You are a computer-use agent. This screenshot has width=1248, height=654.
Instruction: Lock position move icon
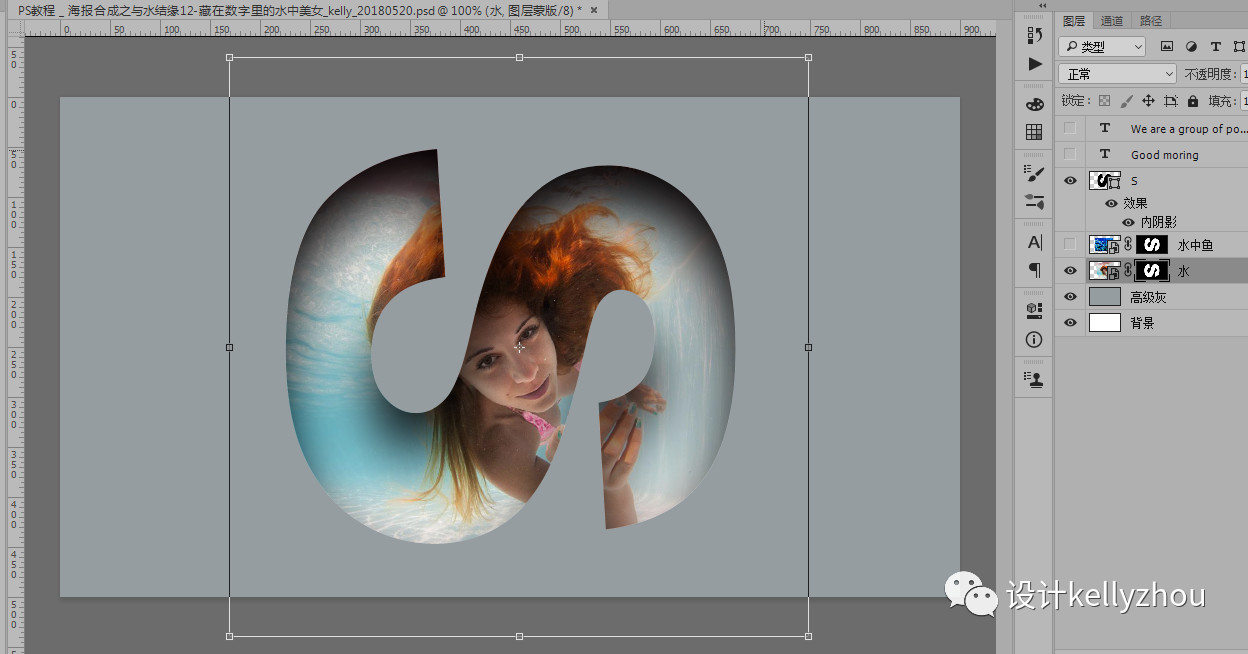click(1148, 101)
